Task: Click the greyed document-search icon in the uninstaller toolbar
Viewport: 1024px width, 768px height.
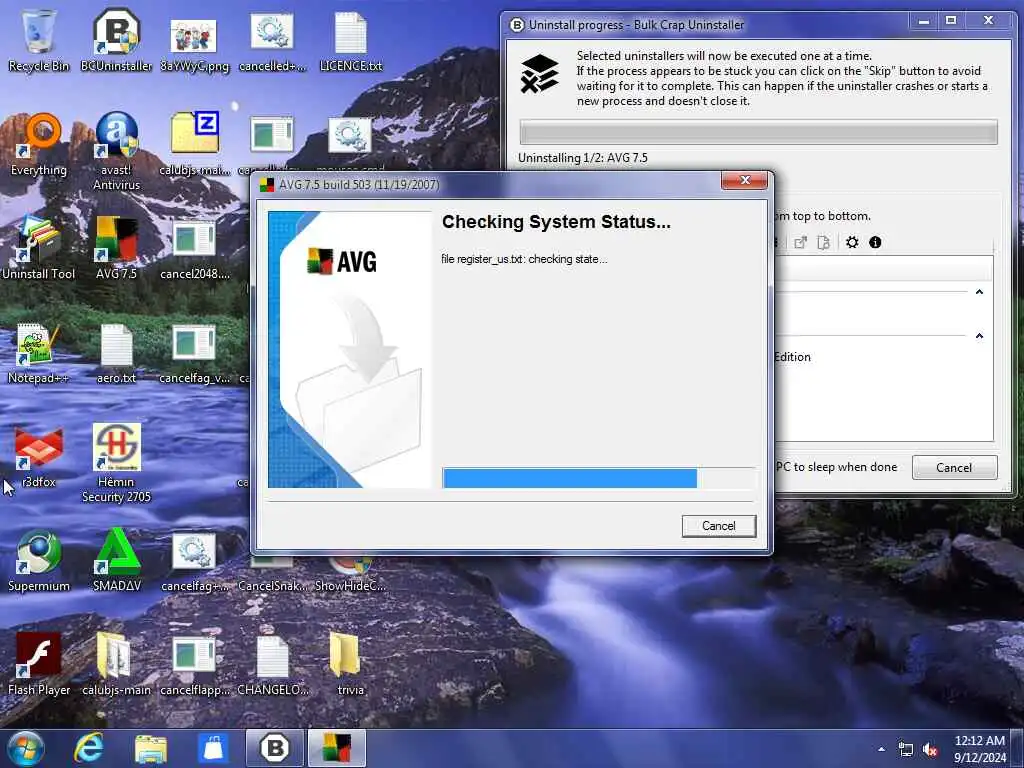Action: (824, 242)
